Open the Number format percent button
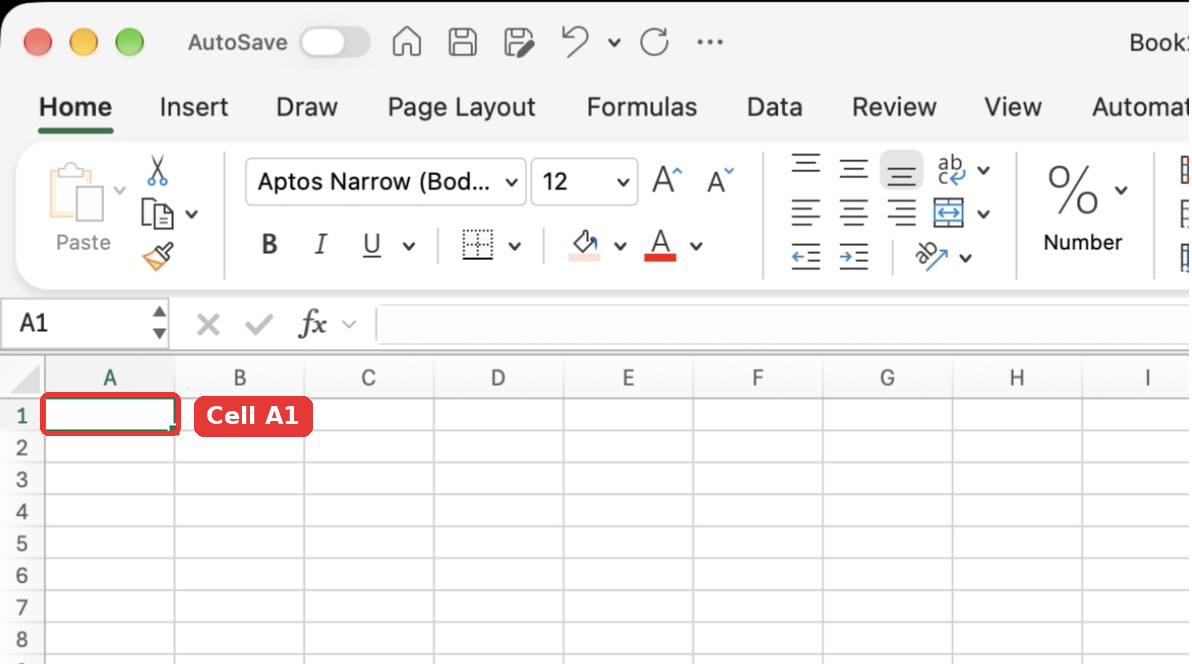The height and width of the screenshot is (664, 1192). 1083,207
